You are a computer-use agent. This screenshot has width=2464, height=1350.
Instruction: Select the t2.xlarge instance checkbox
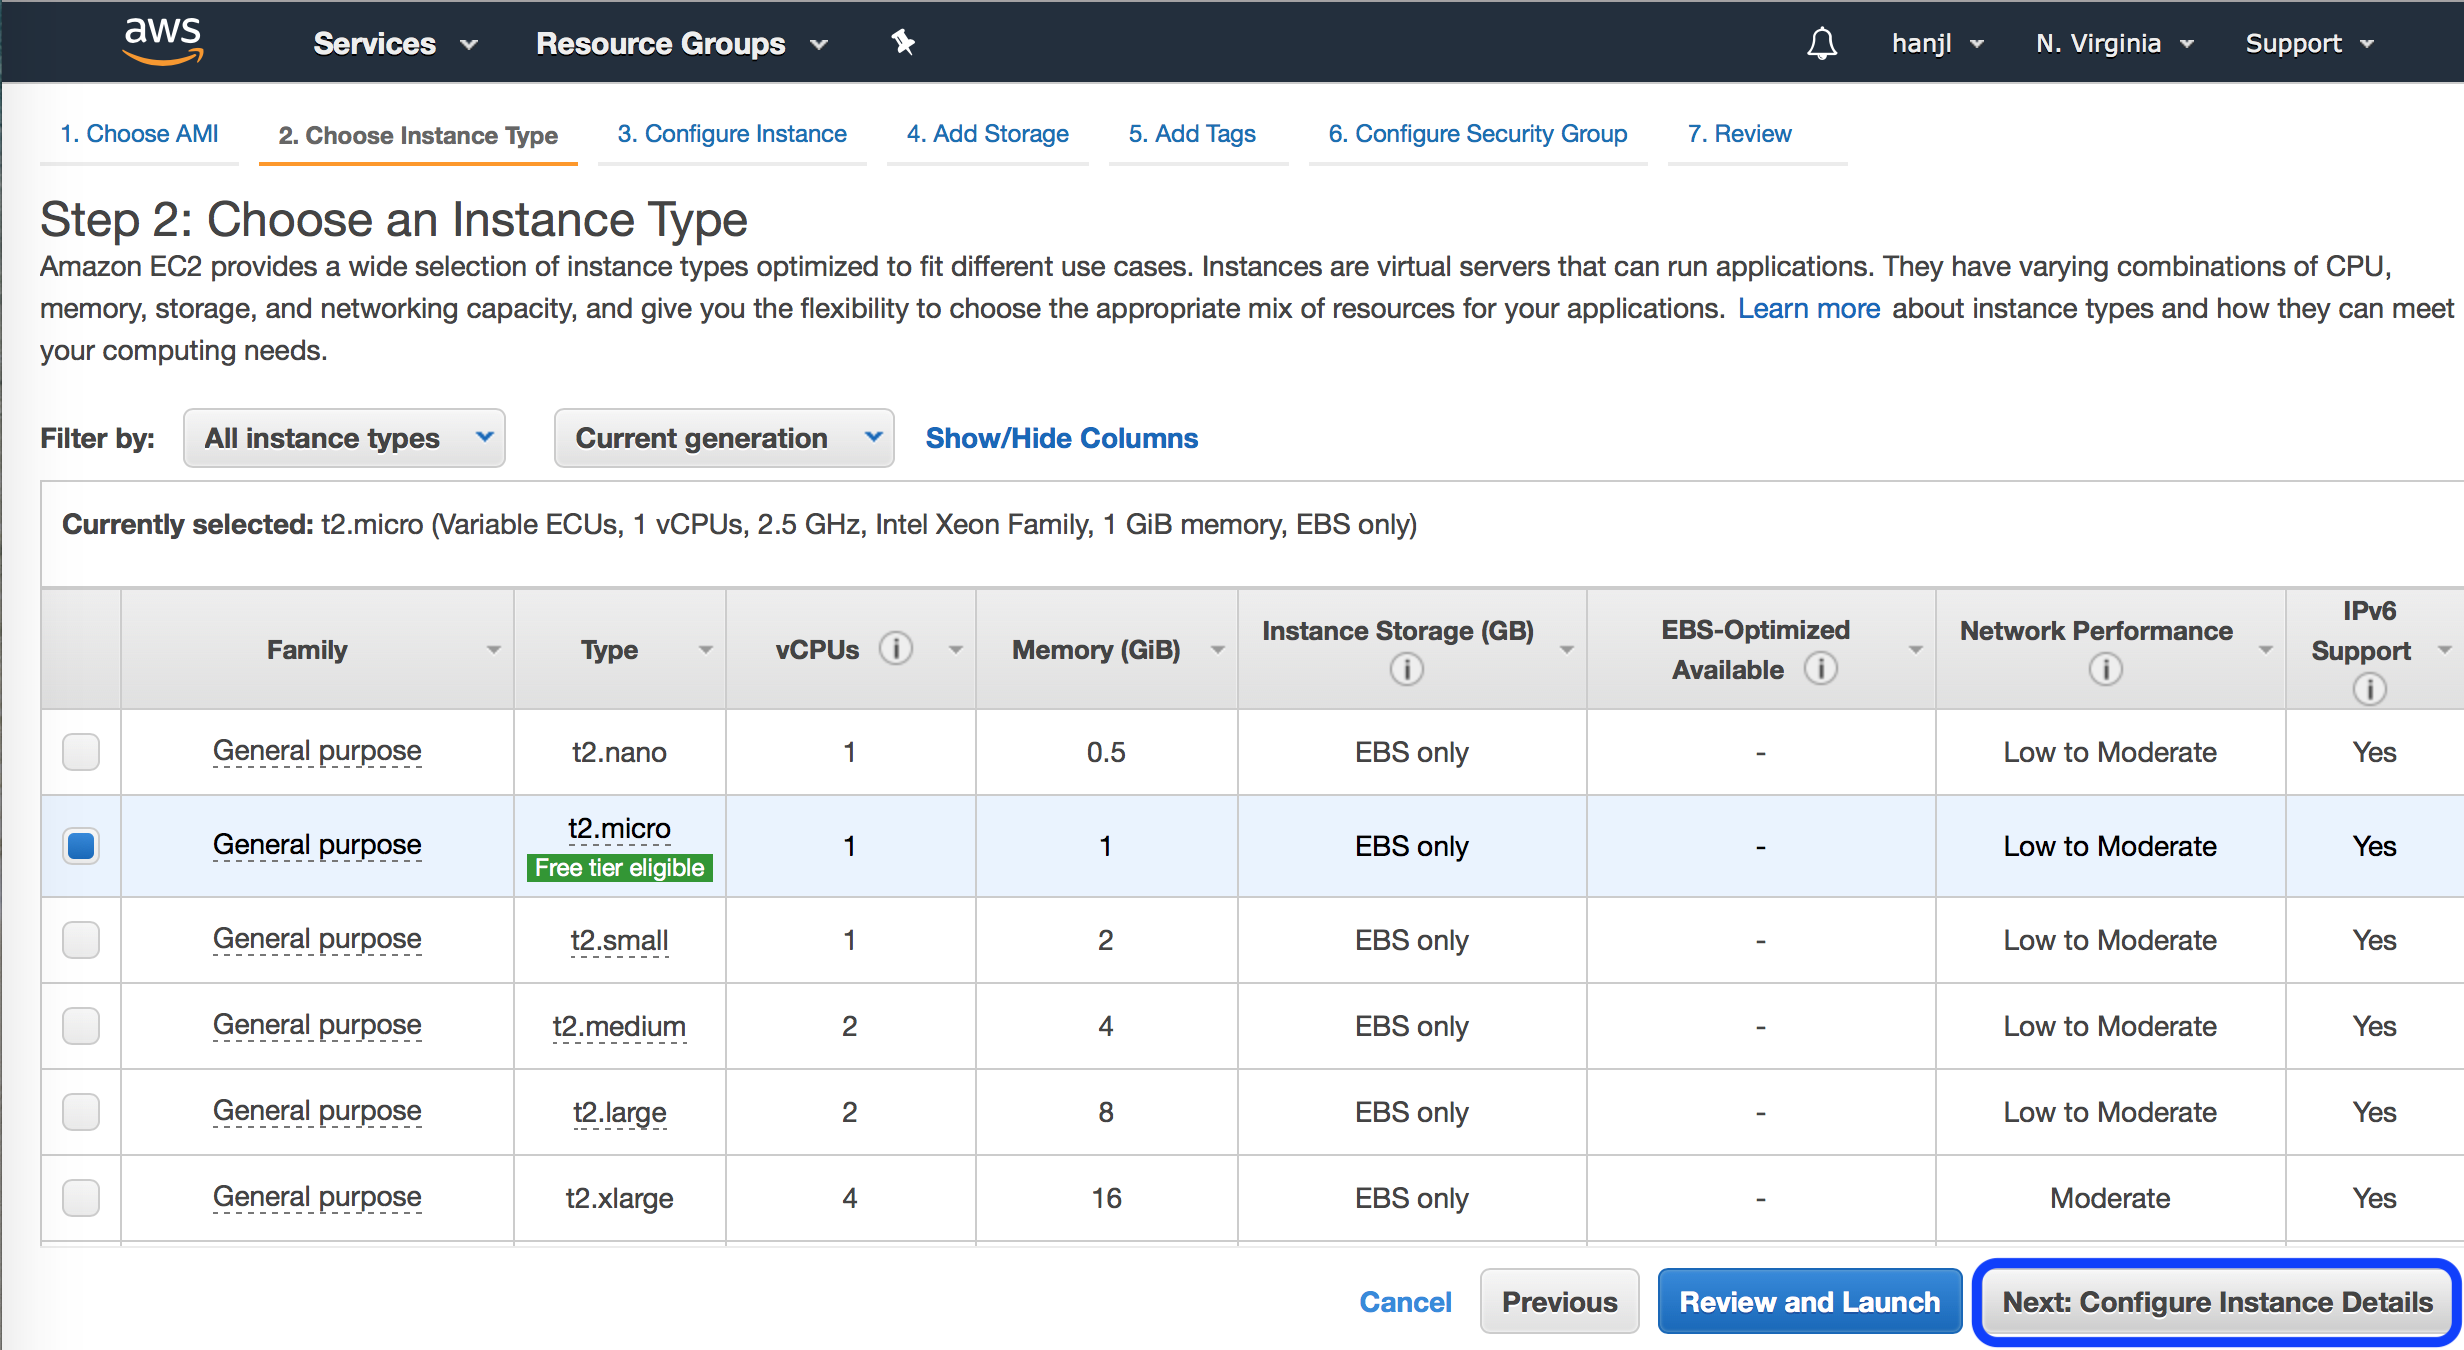(80, 1197)
